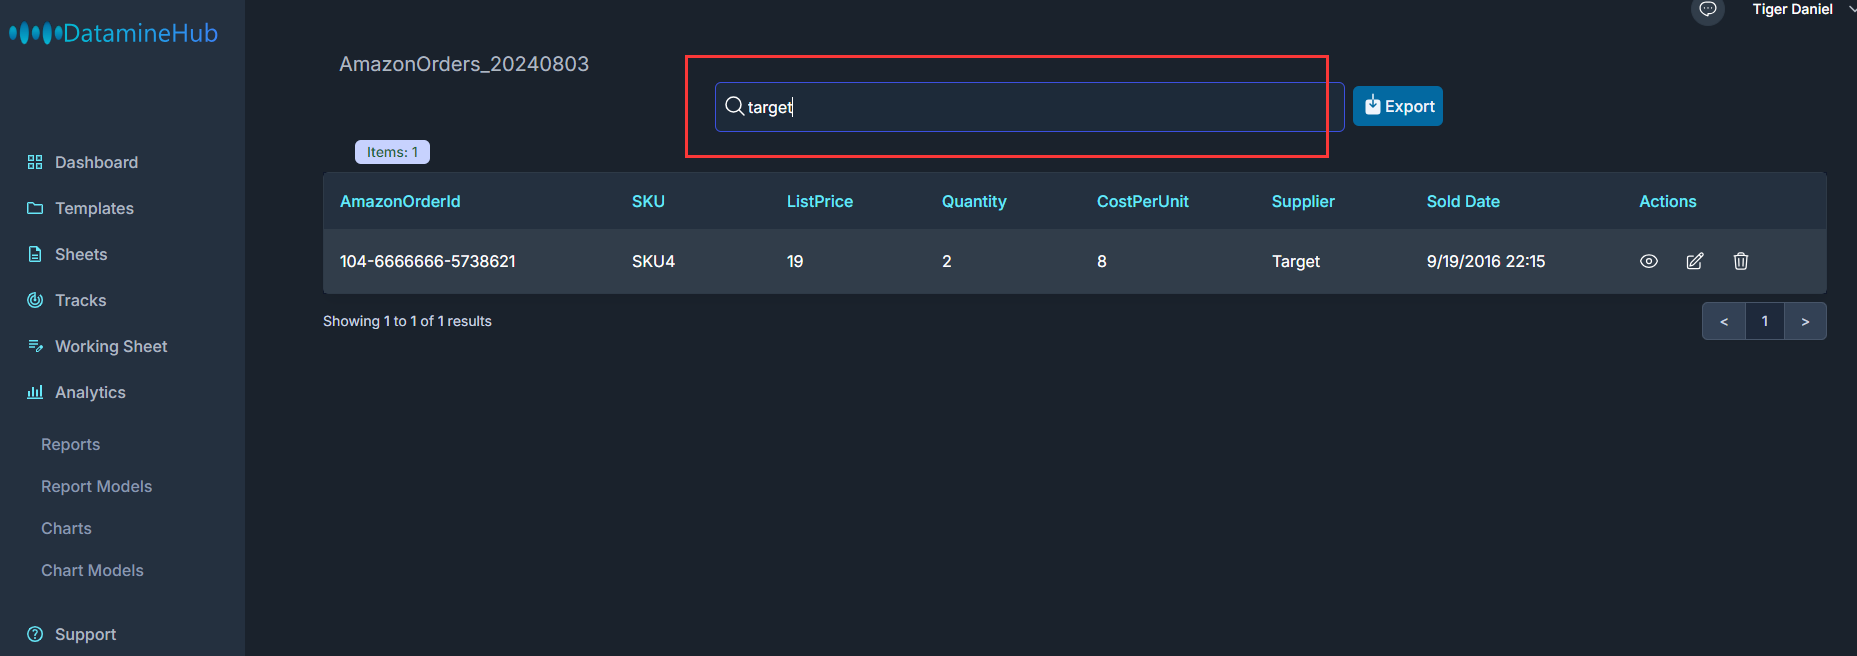This screenshot has height=656, width=1857.
Task: Click the 9/19/2016 22:15 date cell
Action: coord(1486,261)
